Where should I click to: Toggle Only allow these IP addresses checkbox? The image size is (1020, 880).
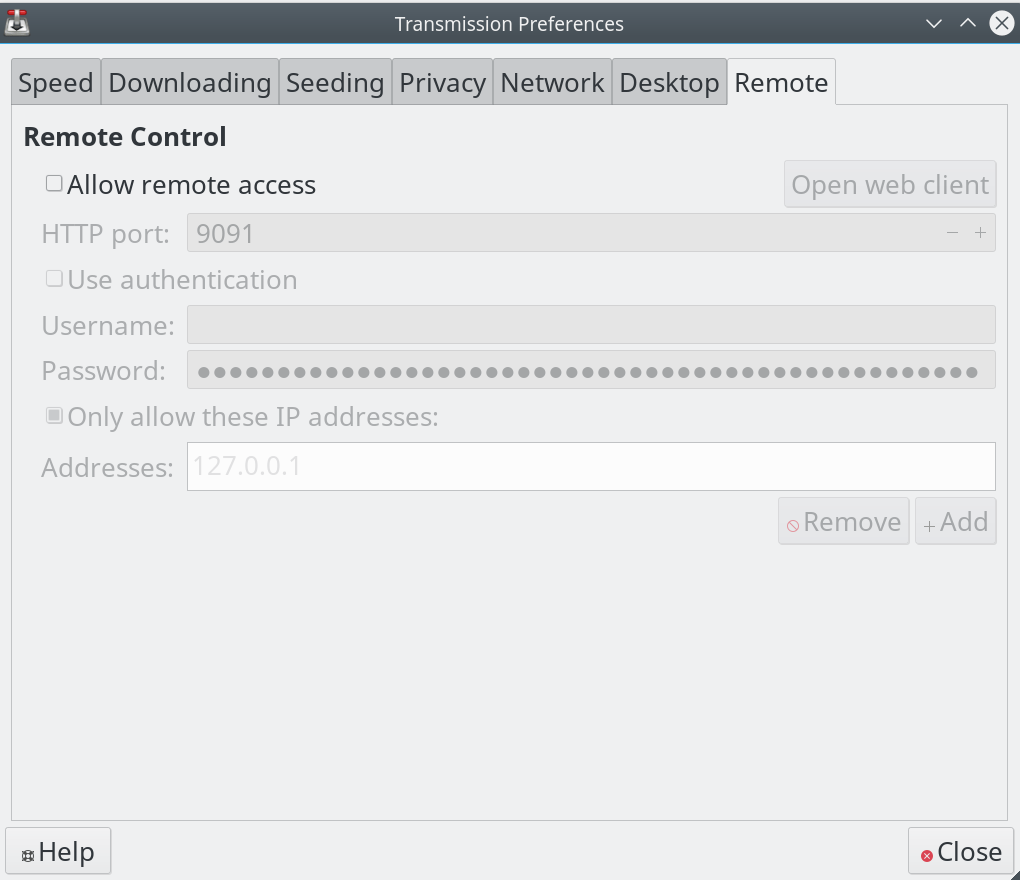click(54, 416)
